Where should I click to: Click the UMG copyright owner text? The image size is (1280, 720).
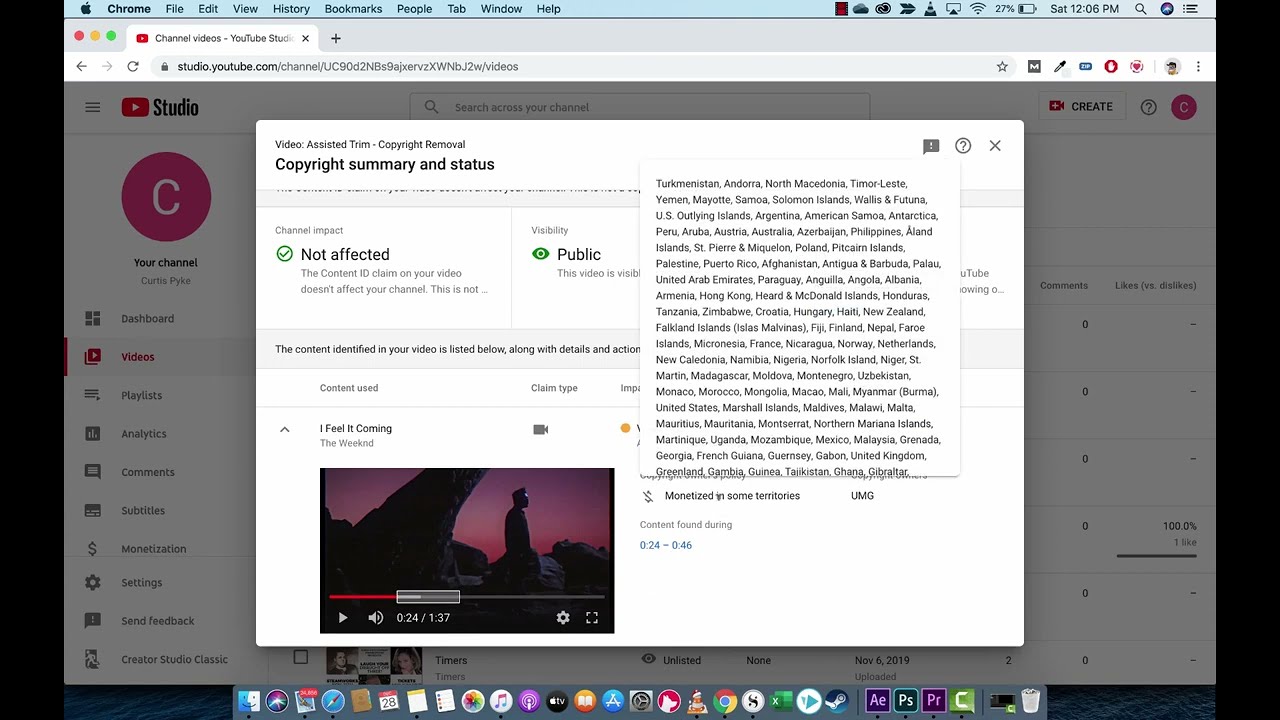point(862,496)
